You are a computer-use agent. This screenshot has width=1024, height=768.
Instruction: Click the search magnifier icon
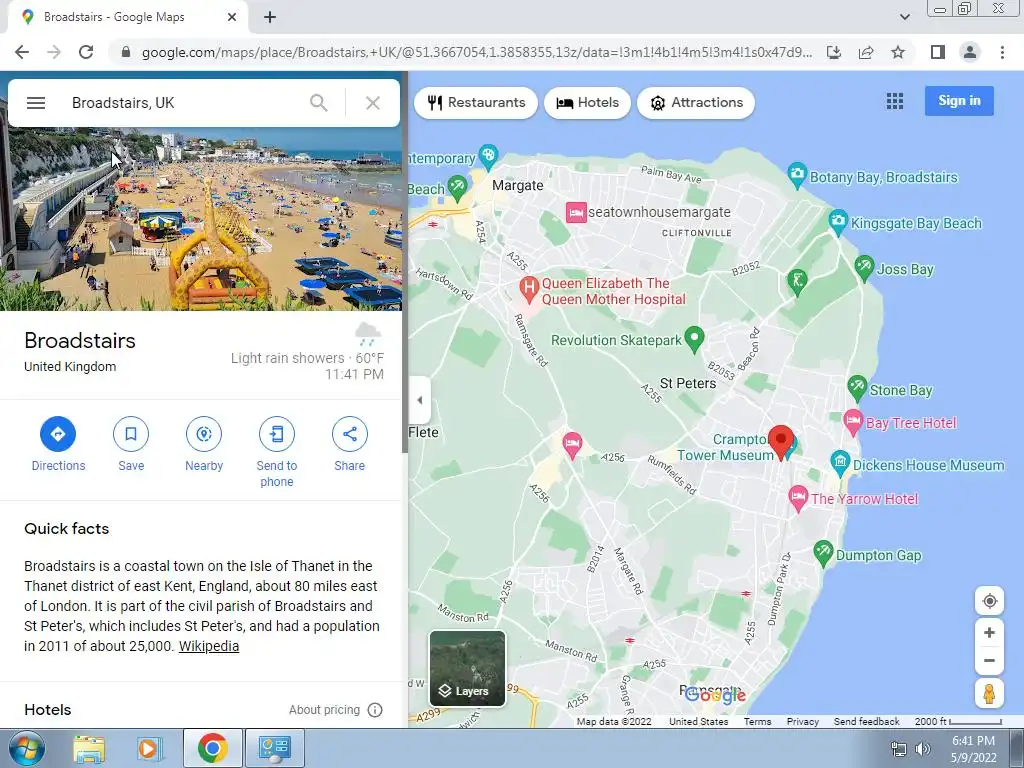(319, 103)
